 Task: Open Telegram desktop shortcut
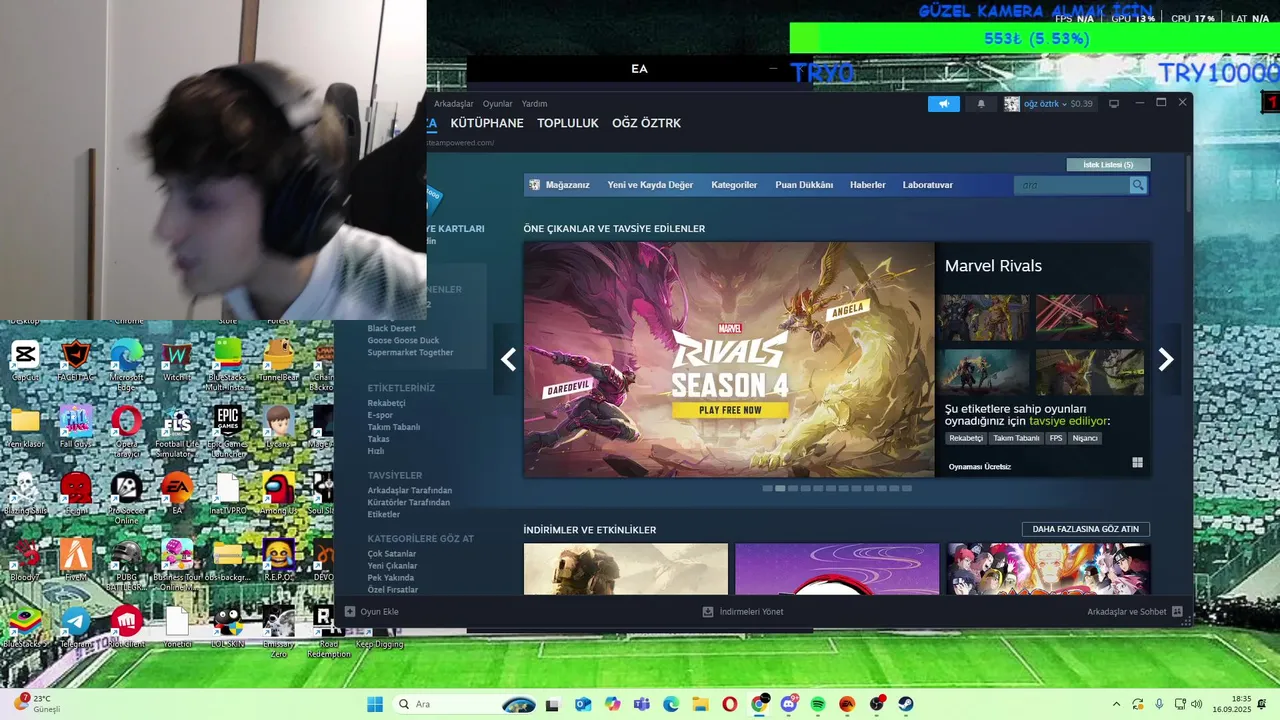click(76, 627)
